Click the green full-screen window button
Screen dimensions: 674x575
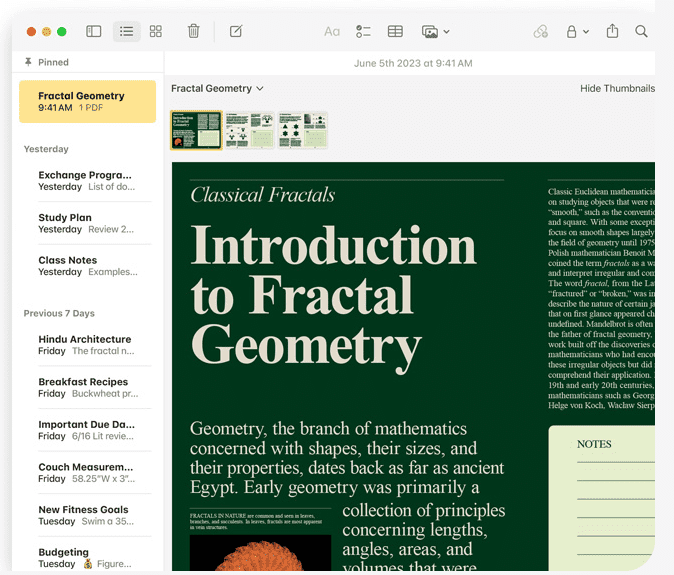(62, 31)
